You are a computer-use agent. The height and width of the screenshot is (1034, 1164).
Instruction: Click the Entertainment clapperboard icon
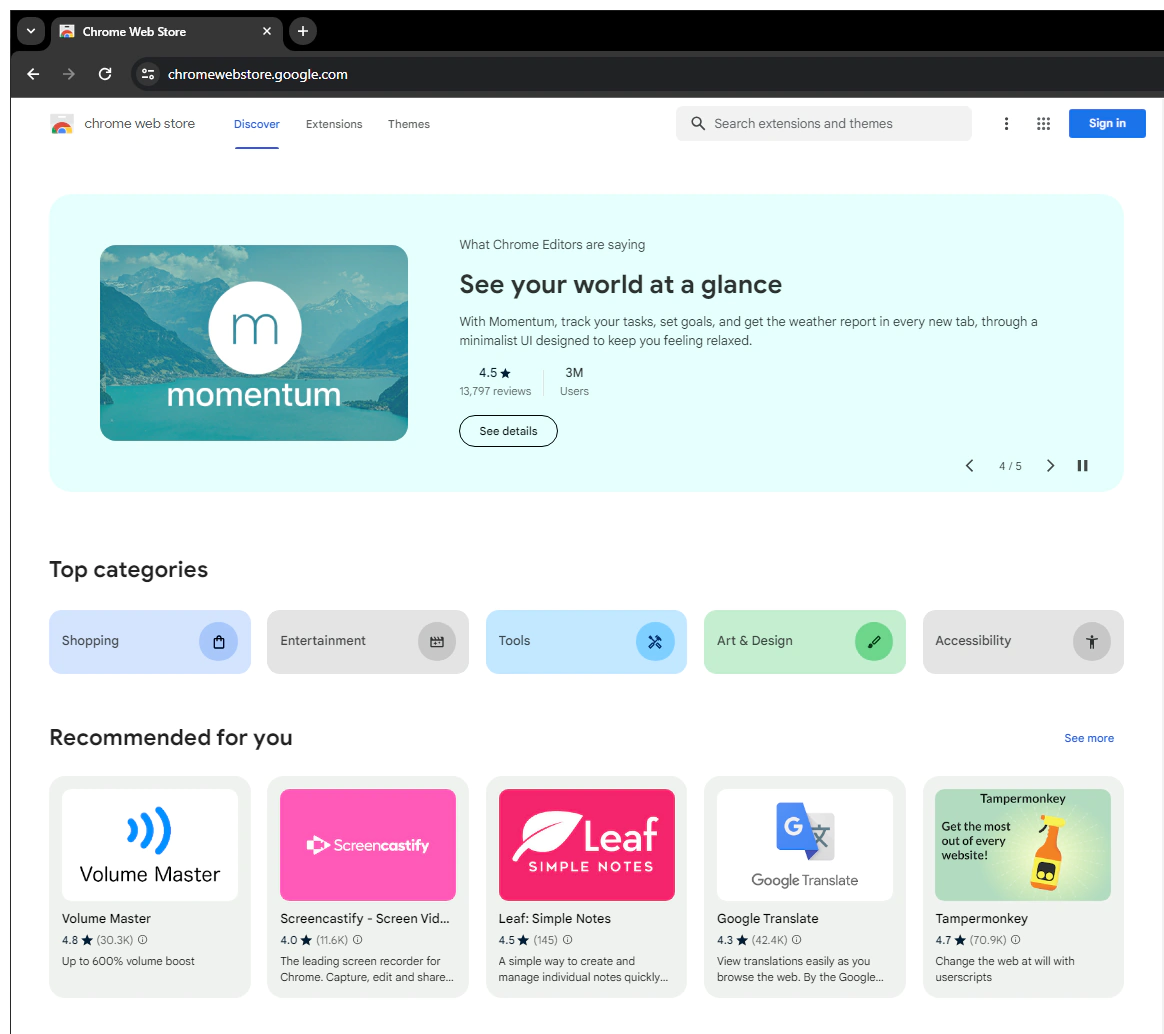tap(437, 642)
